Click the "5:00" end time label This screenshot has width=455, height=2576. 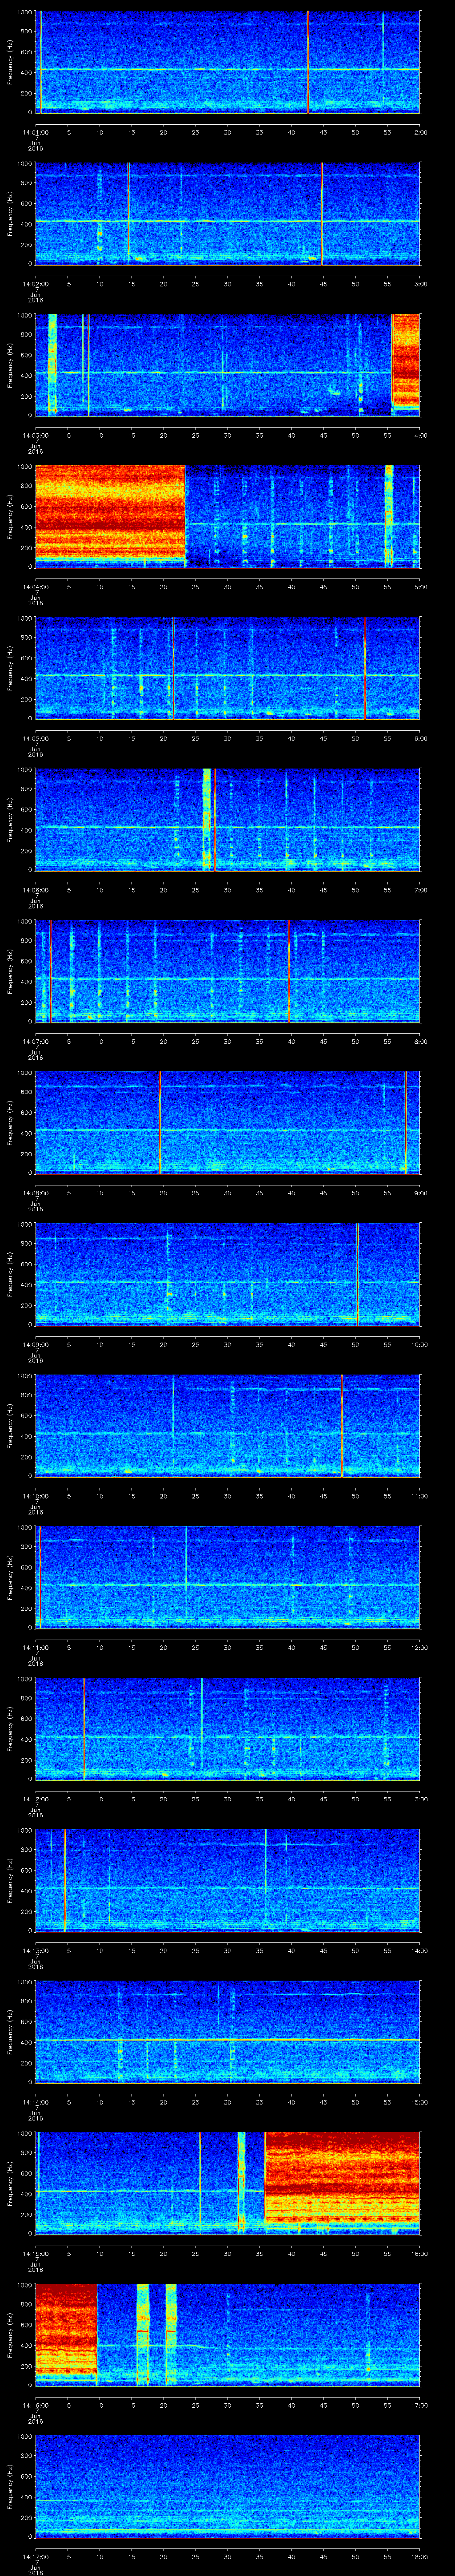[420, 586]
